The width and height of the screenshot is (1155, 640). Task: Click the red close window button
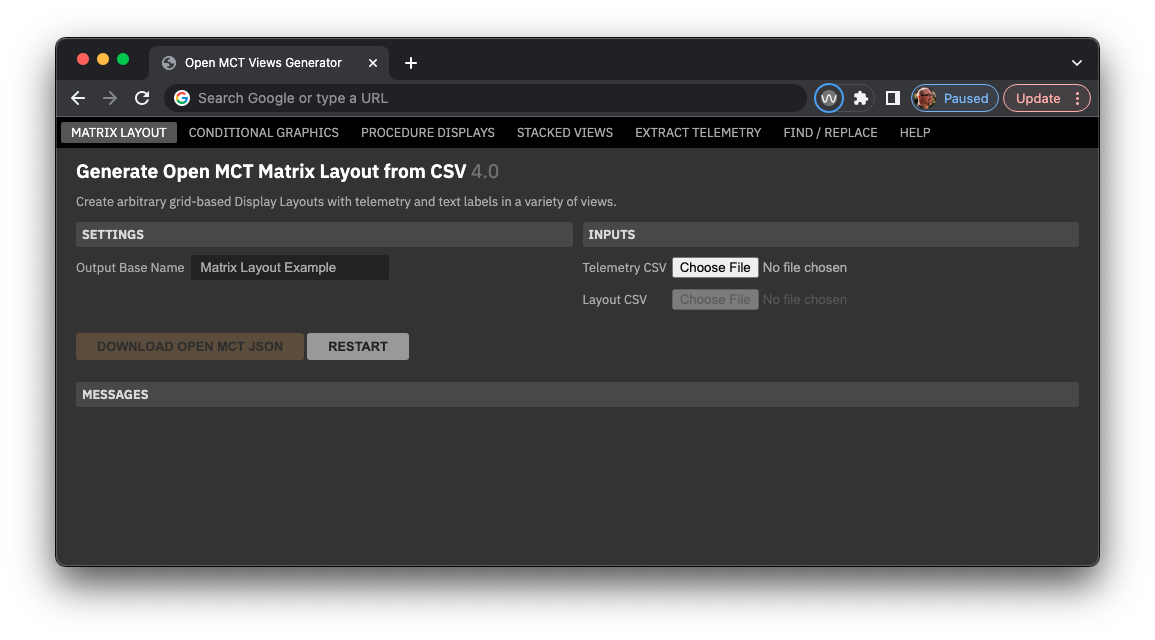[83, 60]
